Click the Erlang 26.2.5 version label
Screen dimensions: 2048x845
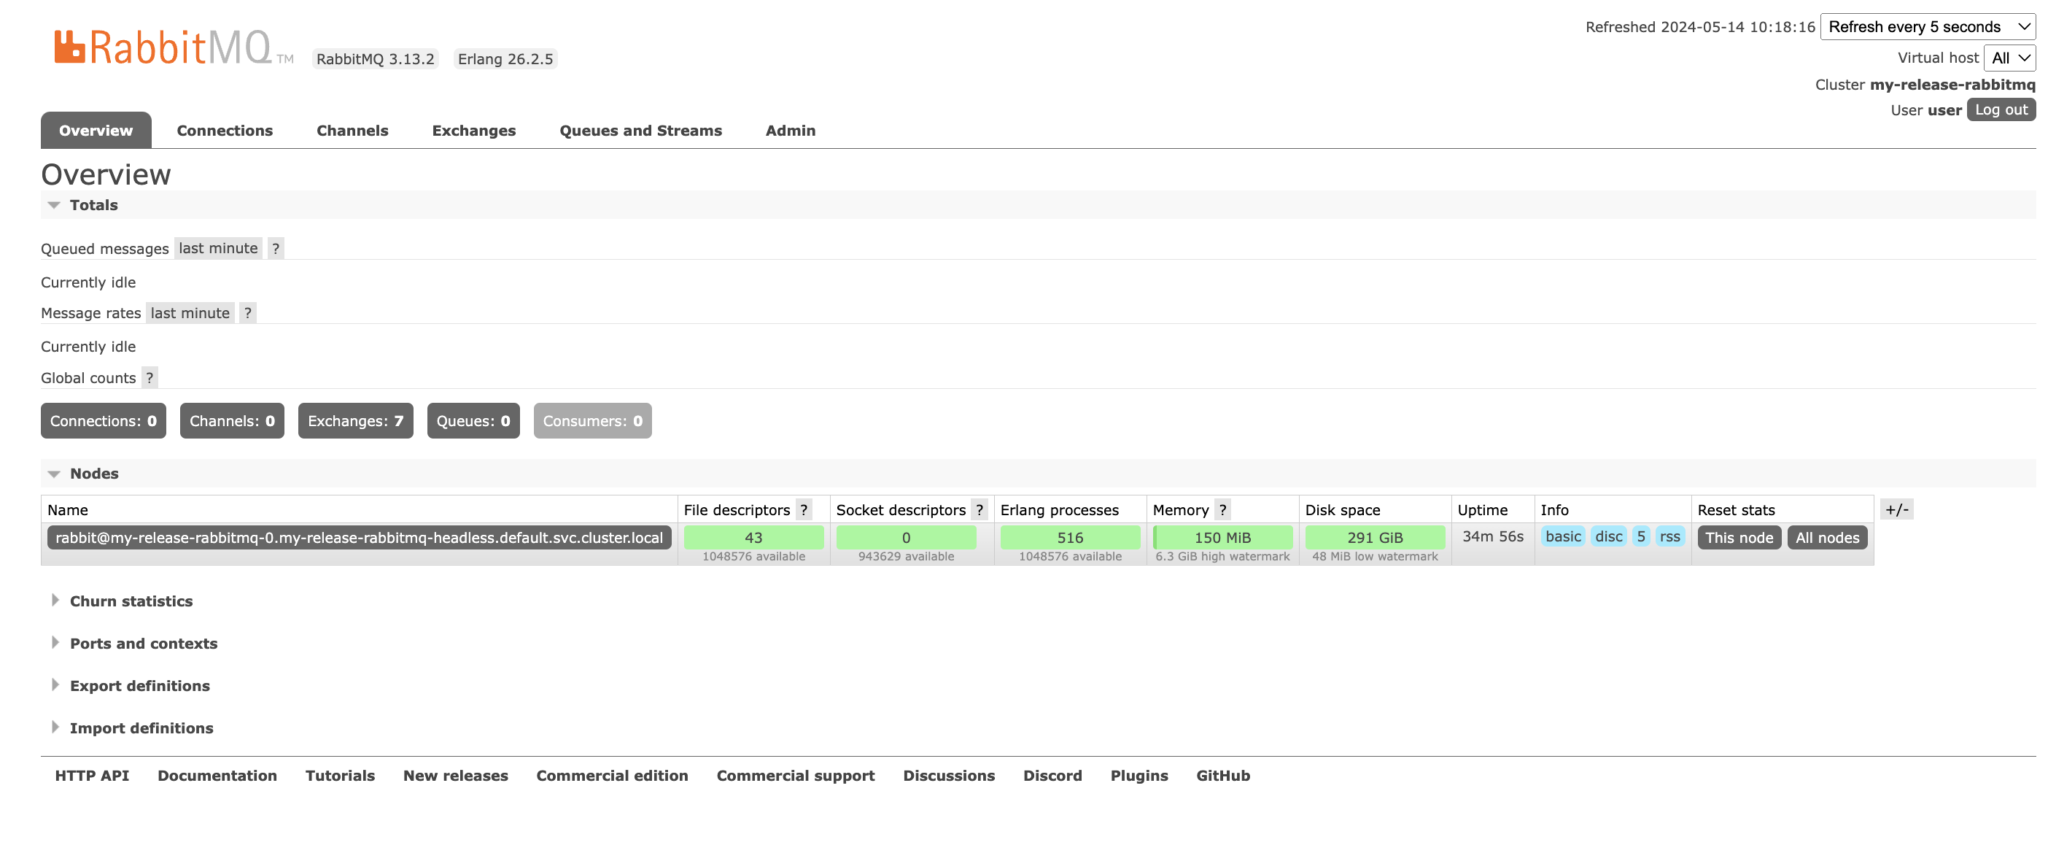[x=505, y=59]
